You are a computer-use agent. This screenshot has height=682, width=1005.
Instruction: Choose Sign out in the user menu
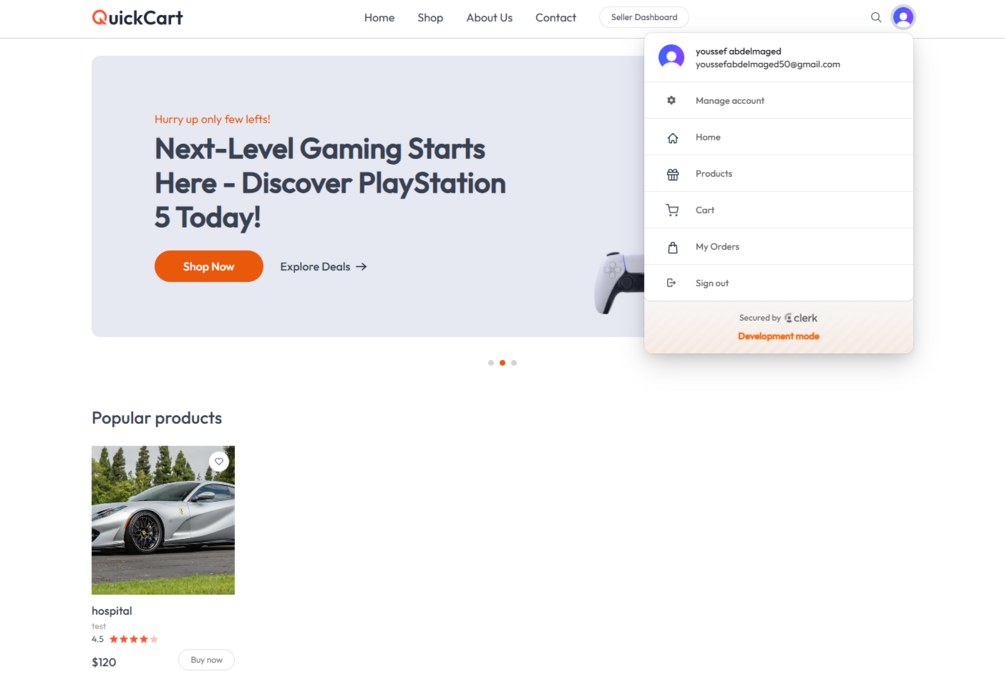click(x=778, y=283)
